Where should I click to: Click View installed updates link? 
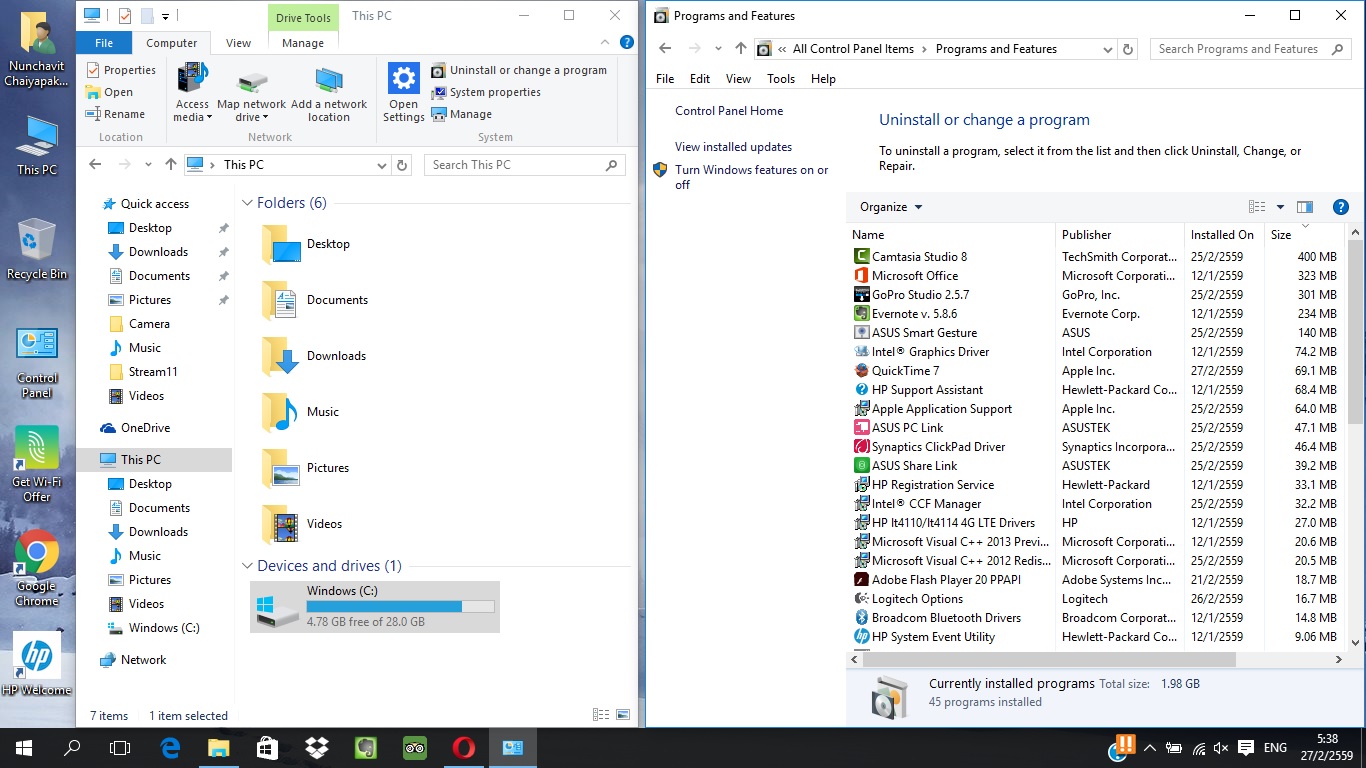coord(733,147)
